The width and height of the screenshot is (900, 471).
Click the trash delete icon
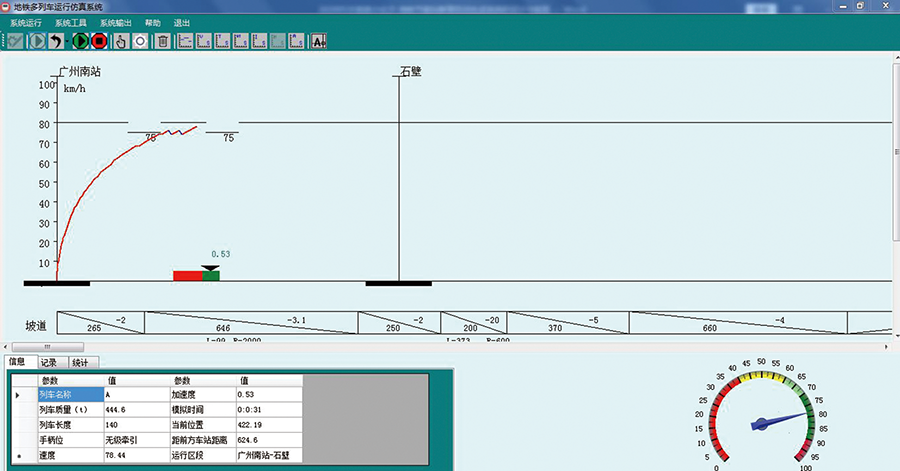(163, 41)
